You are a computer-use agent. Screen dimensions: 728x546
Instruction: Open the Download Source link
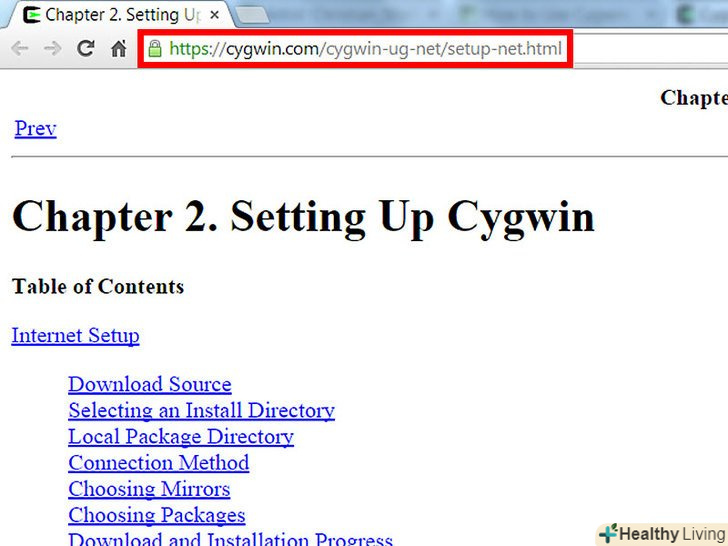150,384
